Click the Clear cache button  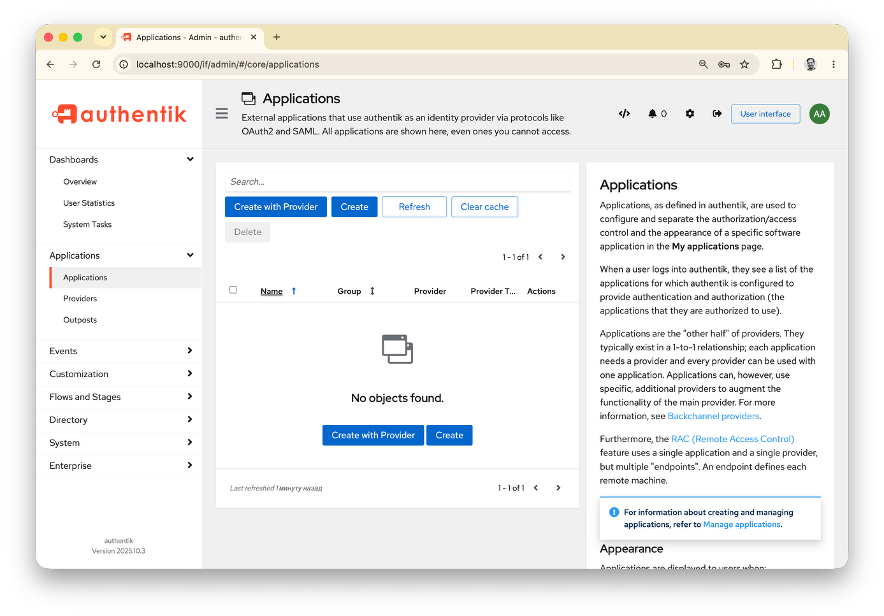[484, 207]
